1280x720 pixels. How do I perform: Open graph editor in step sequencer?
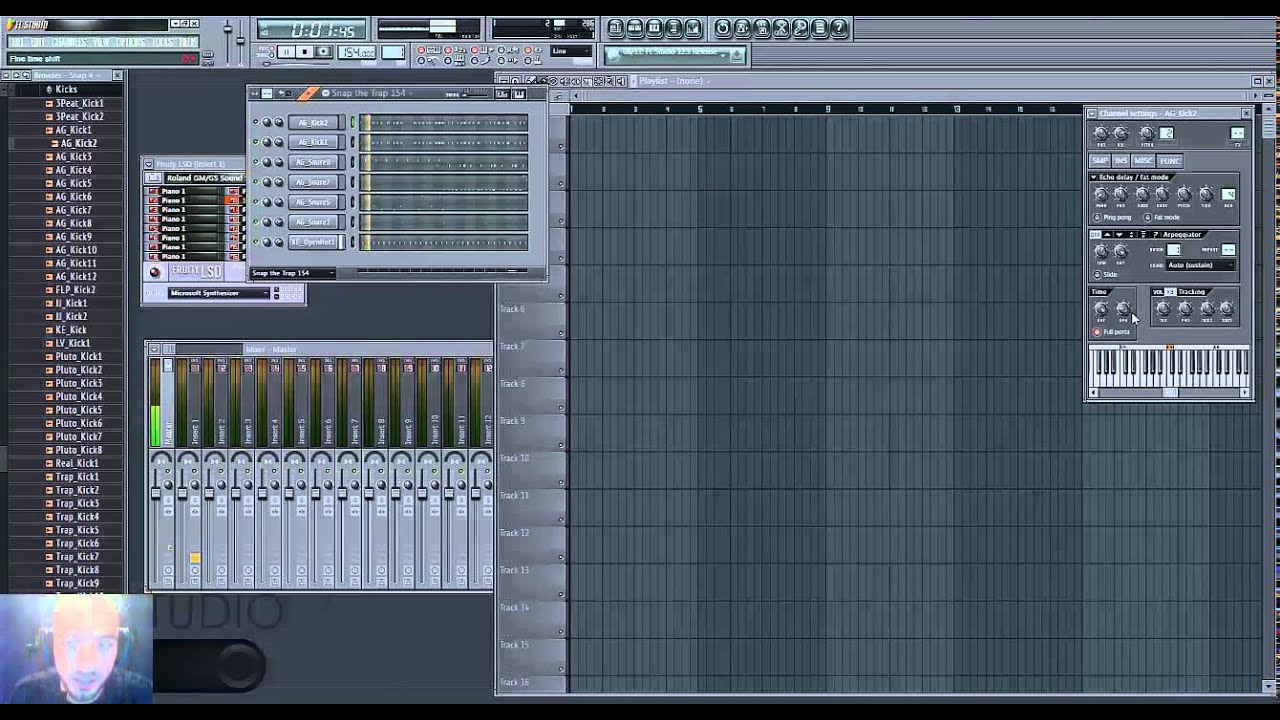pos(502,93)
